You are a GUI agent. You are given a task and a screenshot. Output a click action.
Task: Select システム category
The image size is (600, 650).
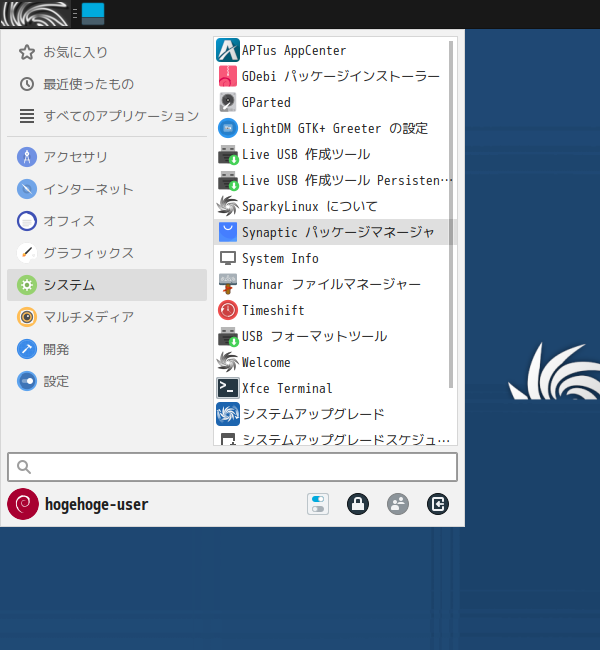107,285
